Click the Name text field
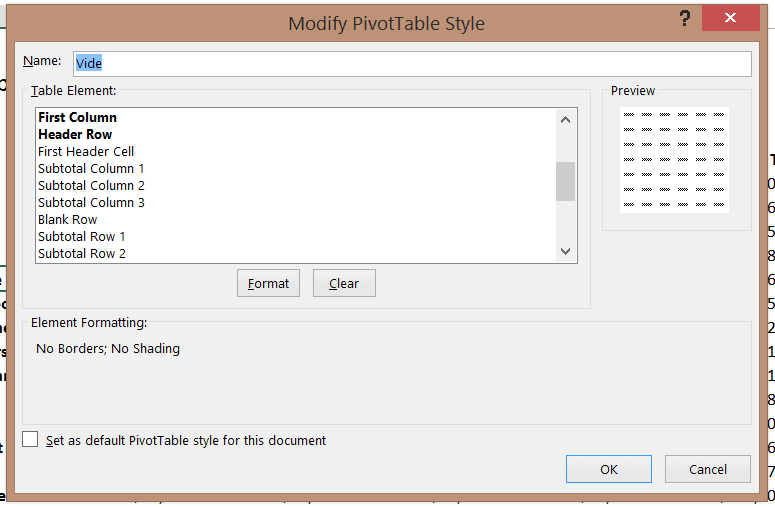The height and width of the screenshot is (507, 775). [412, 63]
